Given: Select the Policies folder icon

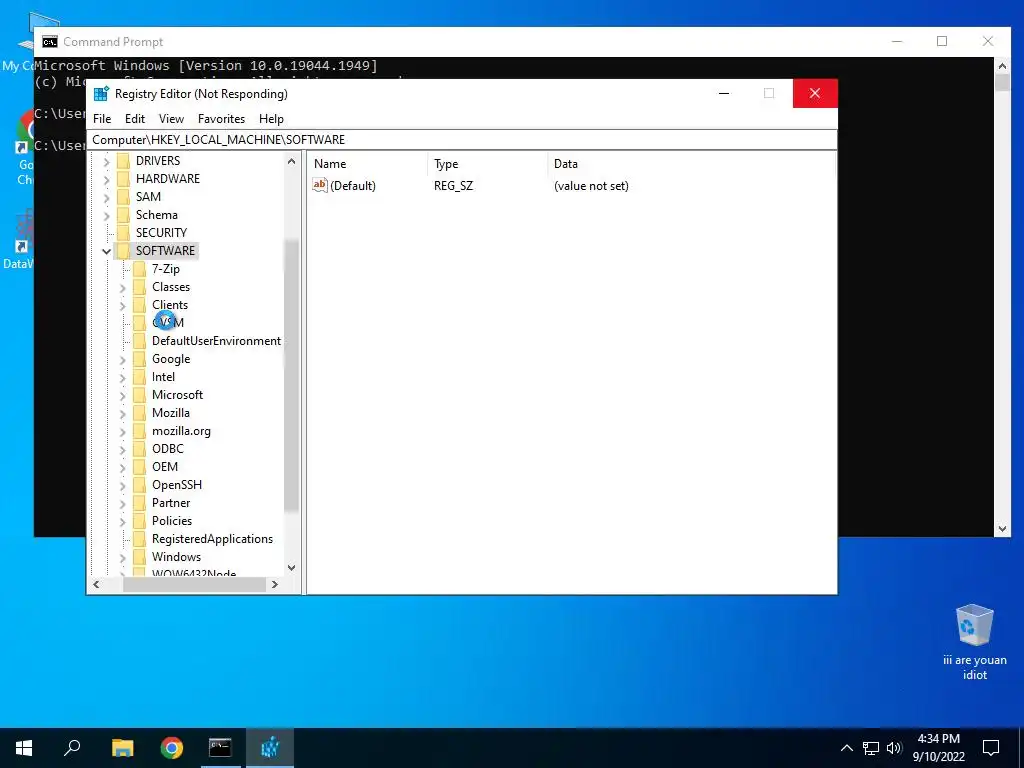Looking at the screenshot, I should [x=139, y=521].
